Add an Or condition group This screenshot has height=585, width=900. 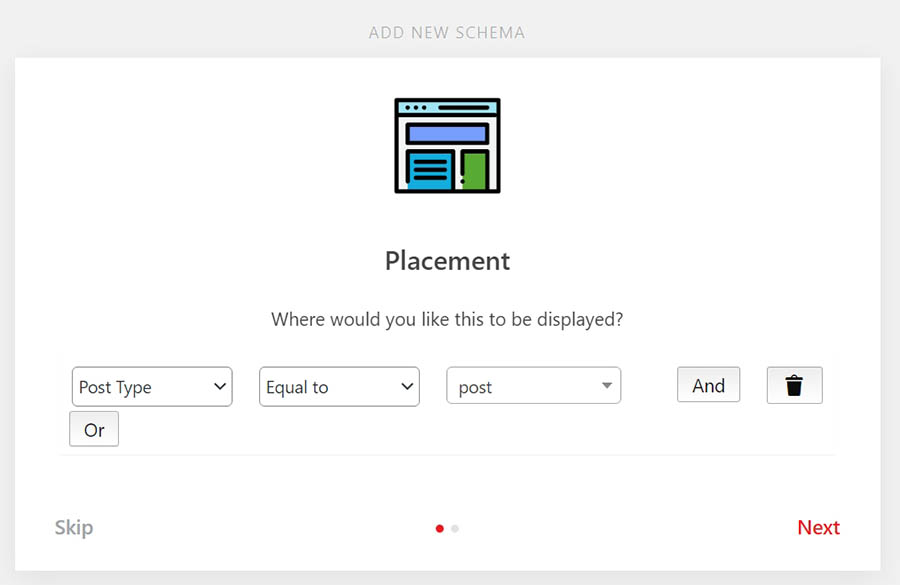[94, 430]
